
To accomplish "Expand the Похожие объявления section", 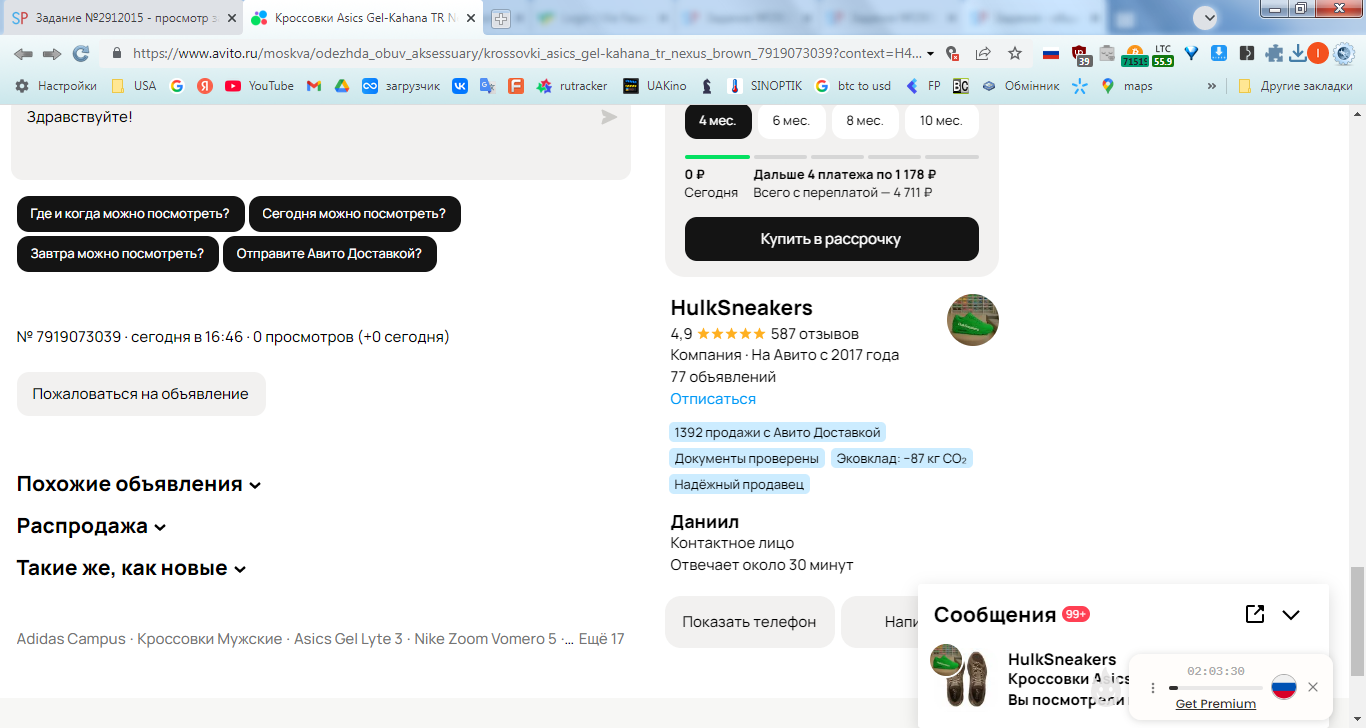I will tap(139, 484).
